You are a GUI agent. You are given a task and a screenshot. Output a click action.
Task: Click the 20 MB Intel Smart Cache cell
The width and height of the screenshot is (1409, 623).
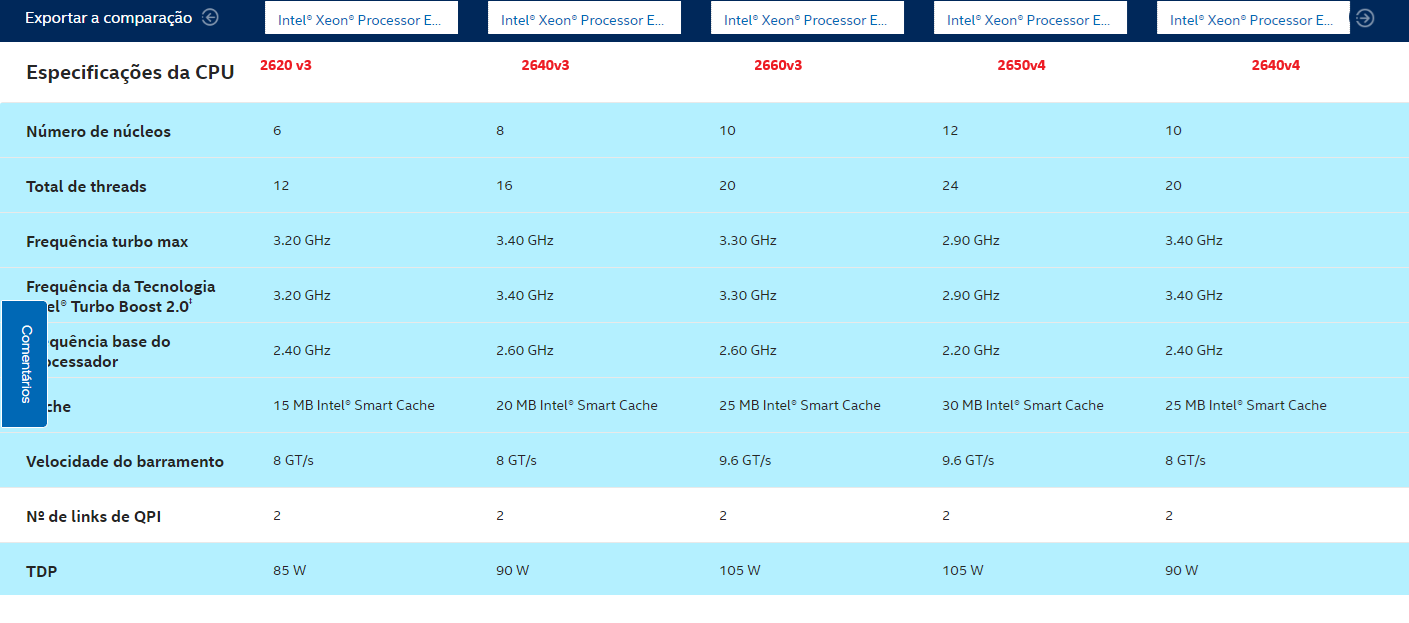576,405
